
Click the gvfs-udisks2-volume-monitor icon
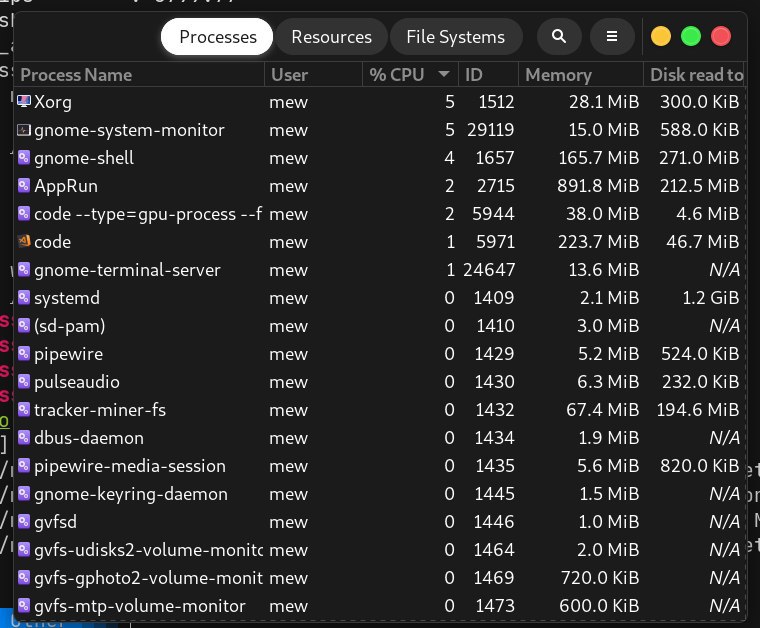point(24,550)
